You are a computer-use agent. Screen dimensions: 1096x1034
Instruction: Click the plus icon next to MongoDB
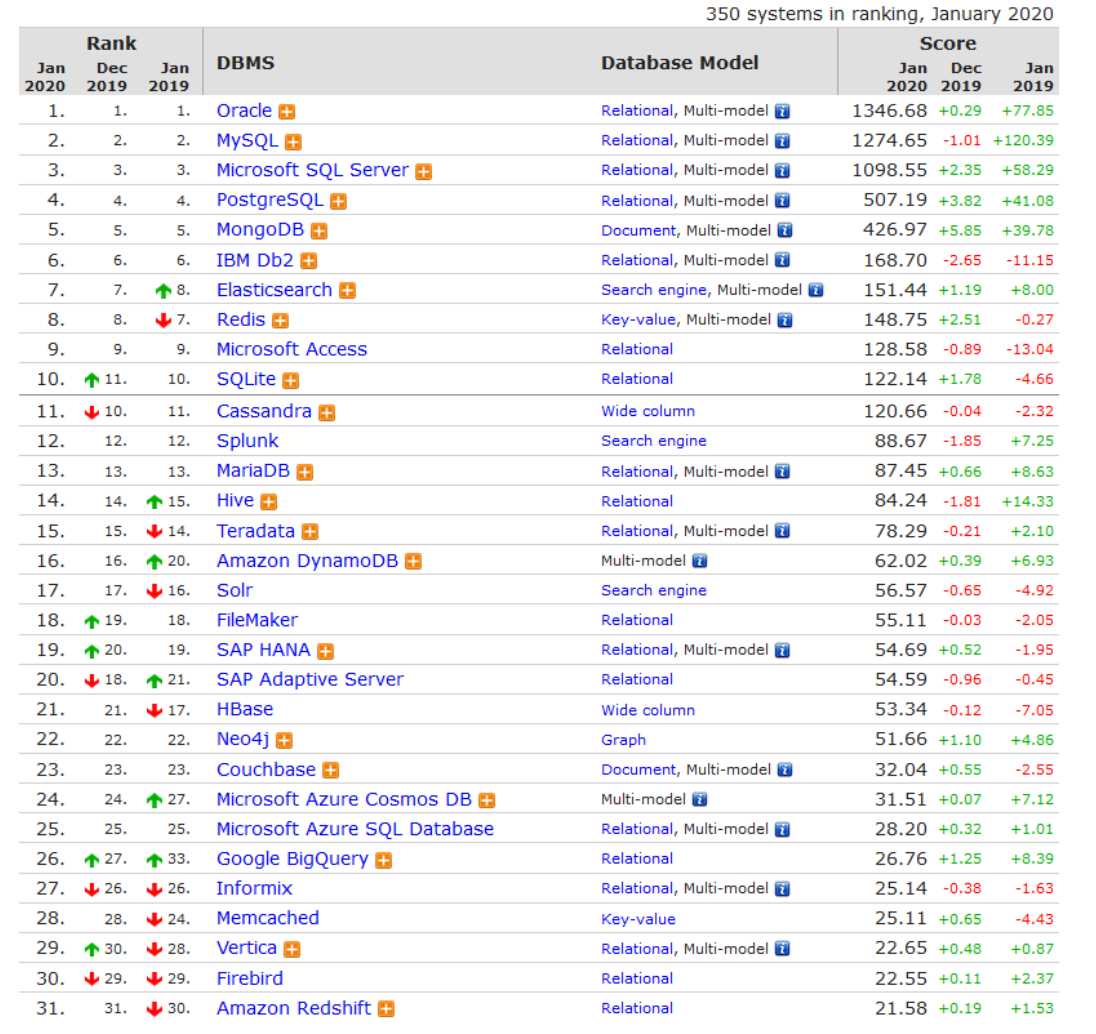319,231
